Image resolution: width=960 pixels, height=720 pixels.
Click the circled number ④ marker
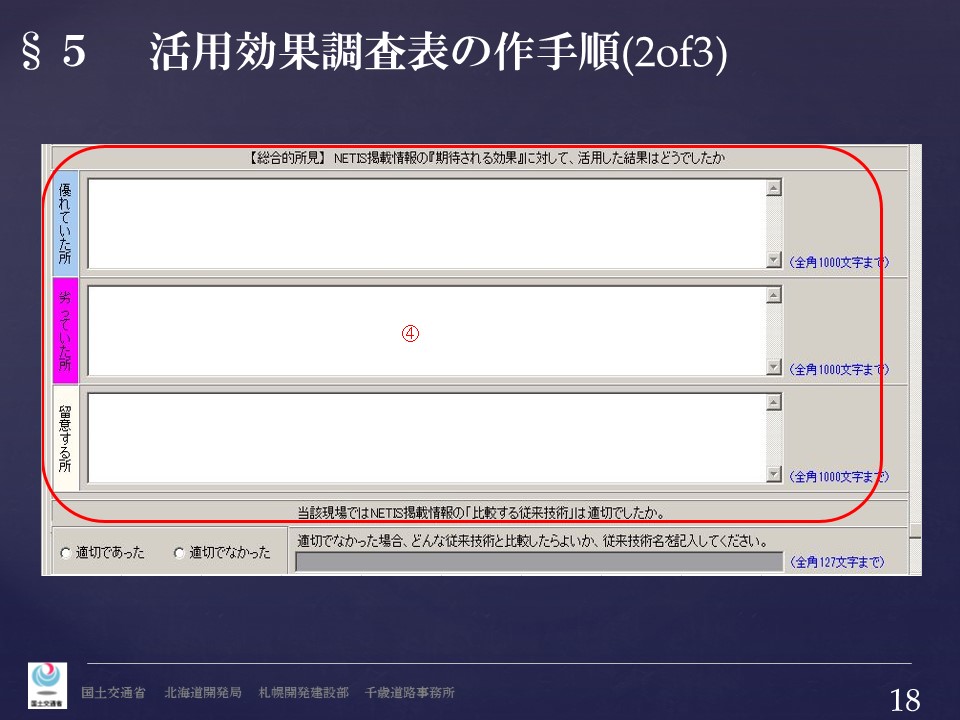click(409, 334)
